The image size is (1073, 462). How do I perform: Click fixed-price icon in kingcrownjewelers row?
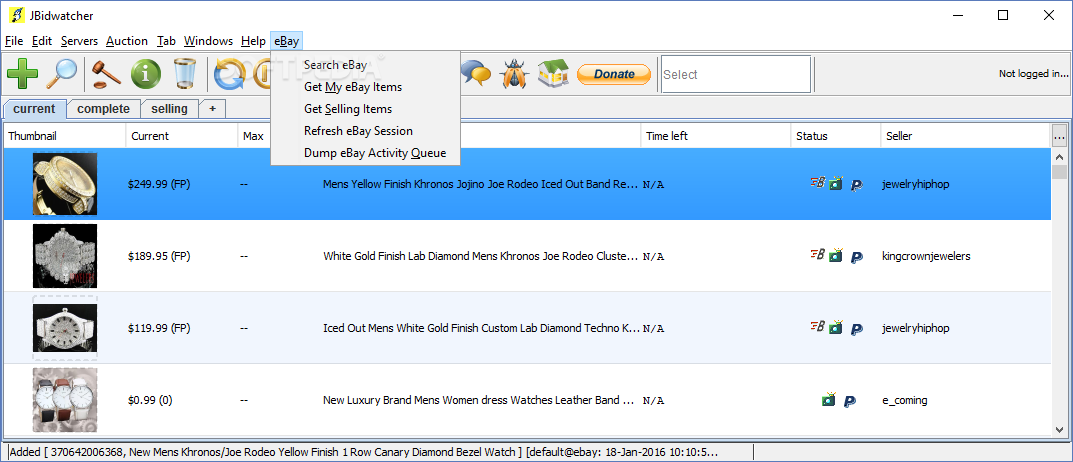pos(818,255)
